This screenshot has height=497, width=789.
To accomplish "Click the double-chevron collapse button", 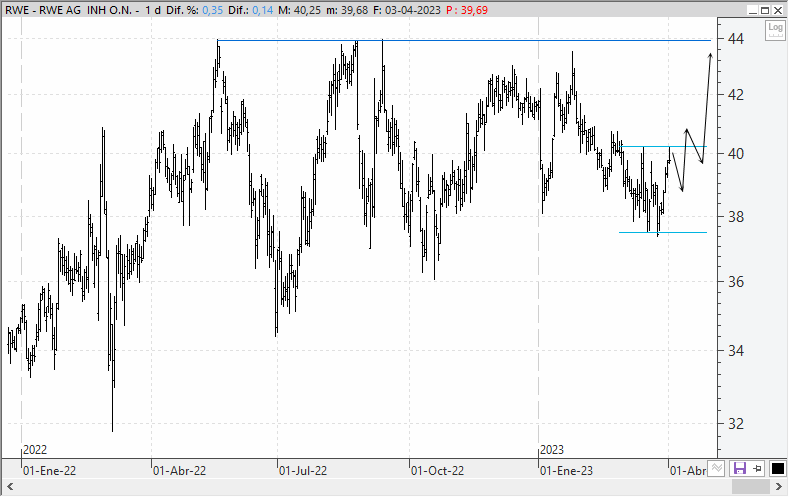I will 717,468.
